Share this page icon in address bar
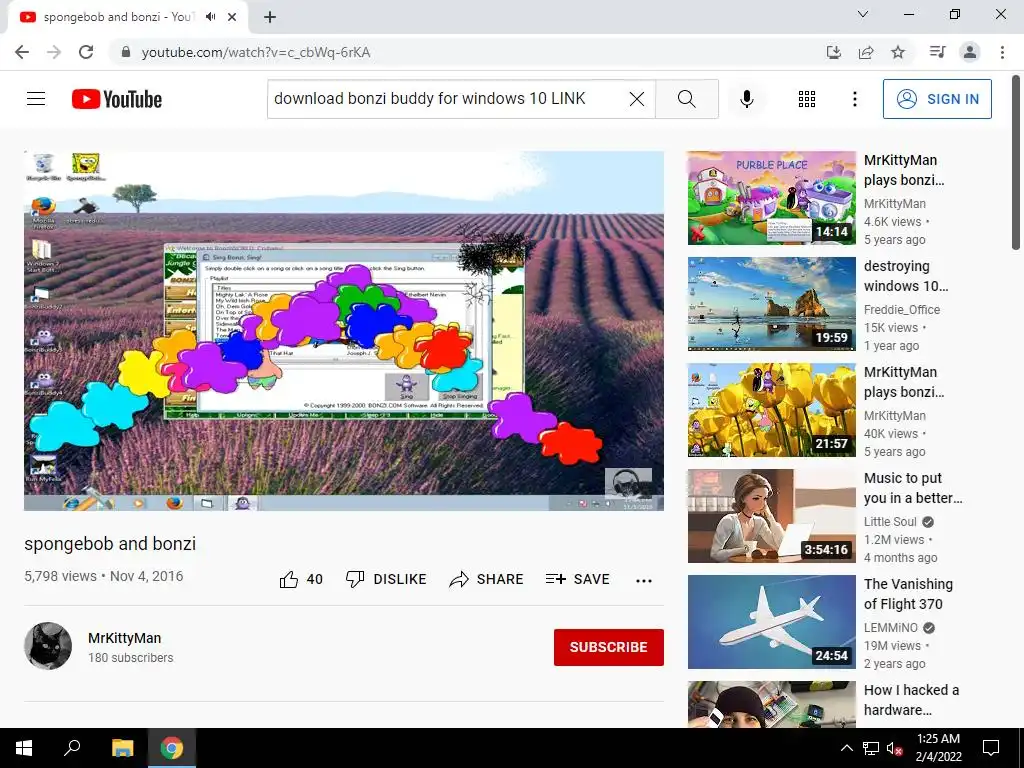Screen dimensions: 1024x768 click(866, 52)
